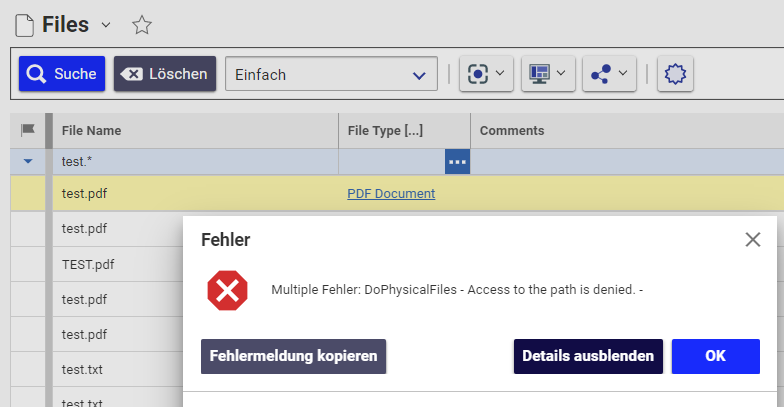784x407 pixels.
Task: Confirm the error dialog with OK
Action: point(715,356)
